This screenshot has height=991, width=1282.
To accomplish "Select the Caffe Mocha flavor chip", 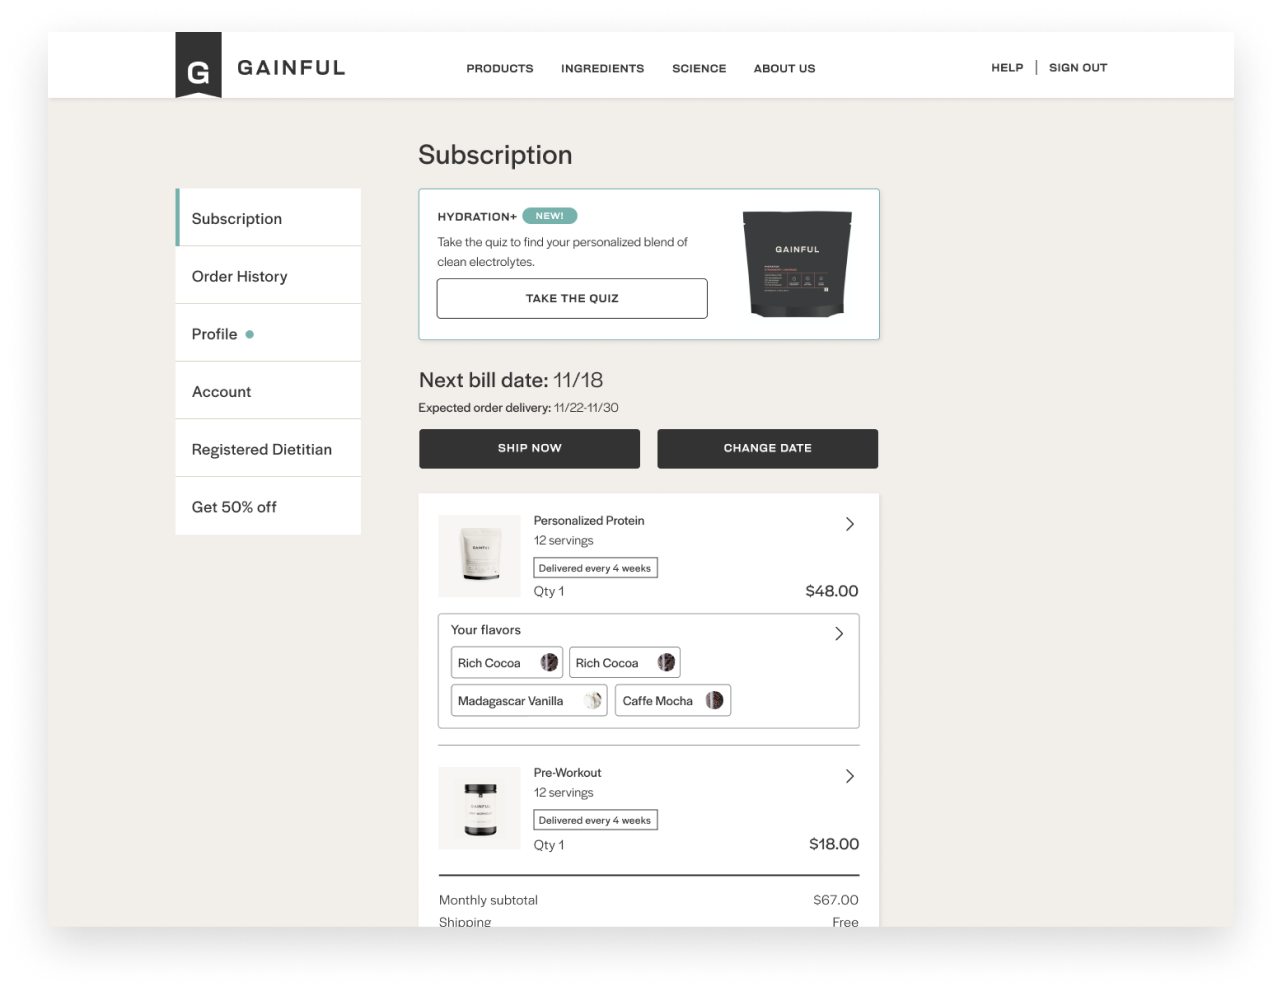I will pyautogui.click(x=673, y=701).
